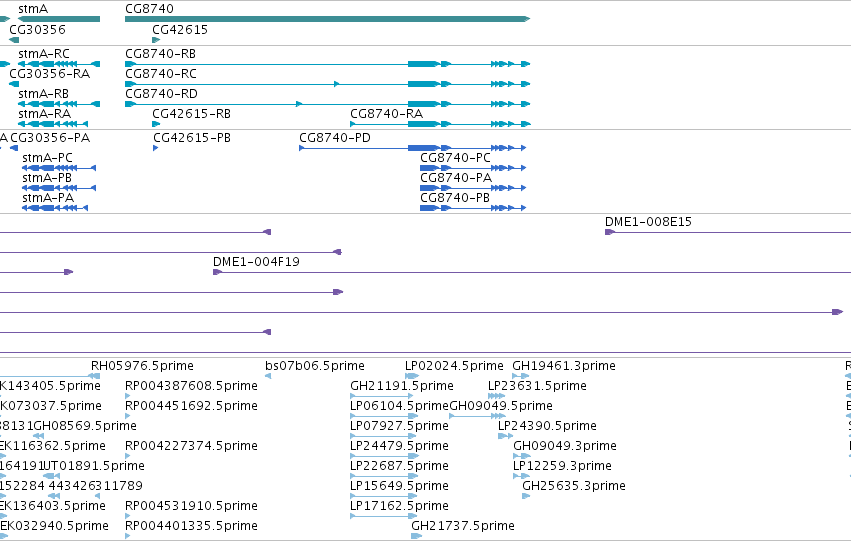Click the stmA-PB protein label
The height and width of the screenshot is (541, 851).
47,178
